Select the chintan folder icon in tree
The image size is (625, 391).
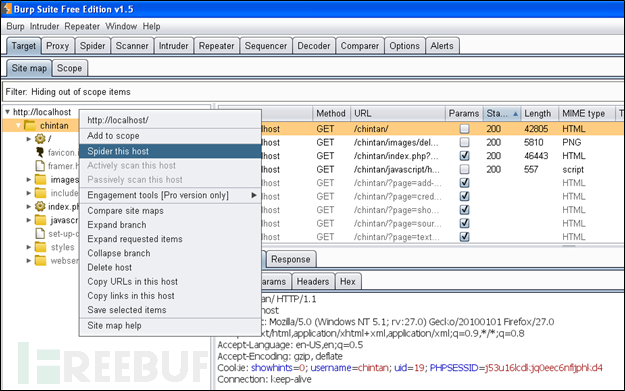click(x=30, y=126)
